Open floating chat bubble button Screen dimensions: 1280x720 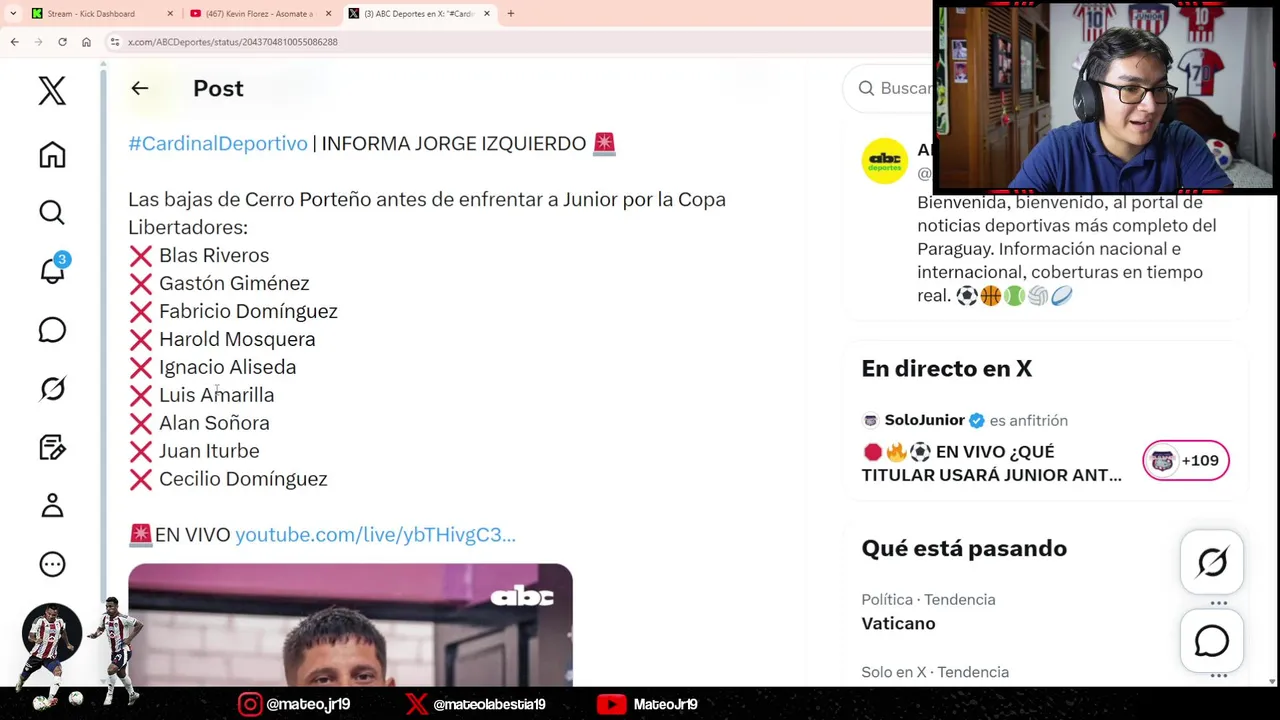[x=1212, y=641]
